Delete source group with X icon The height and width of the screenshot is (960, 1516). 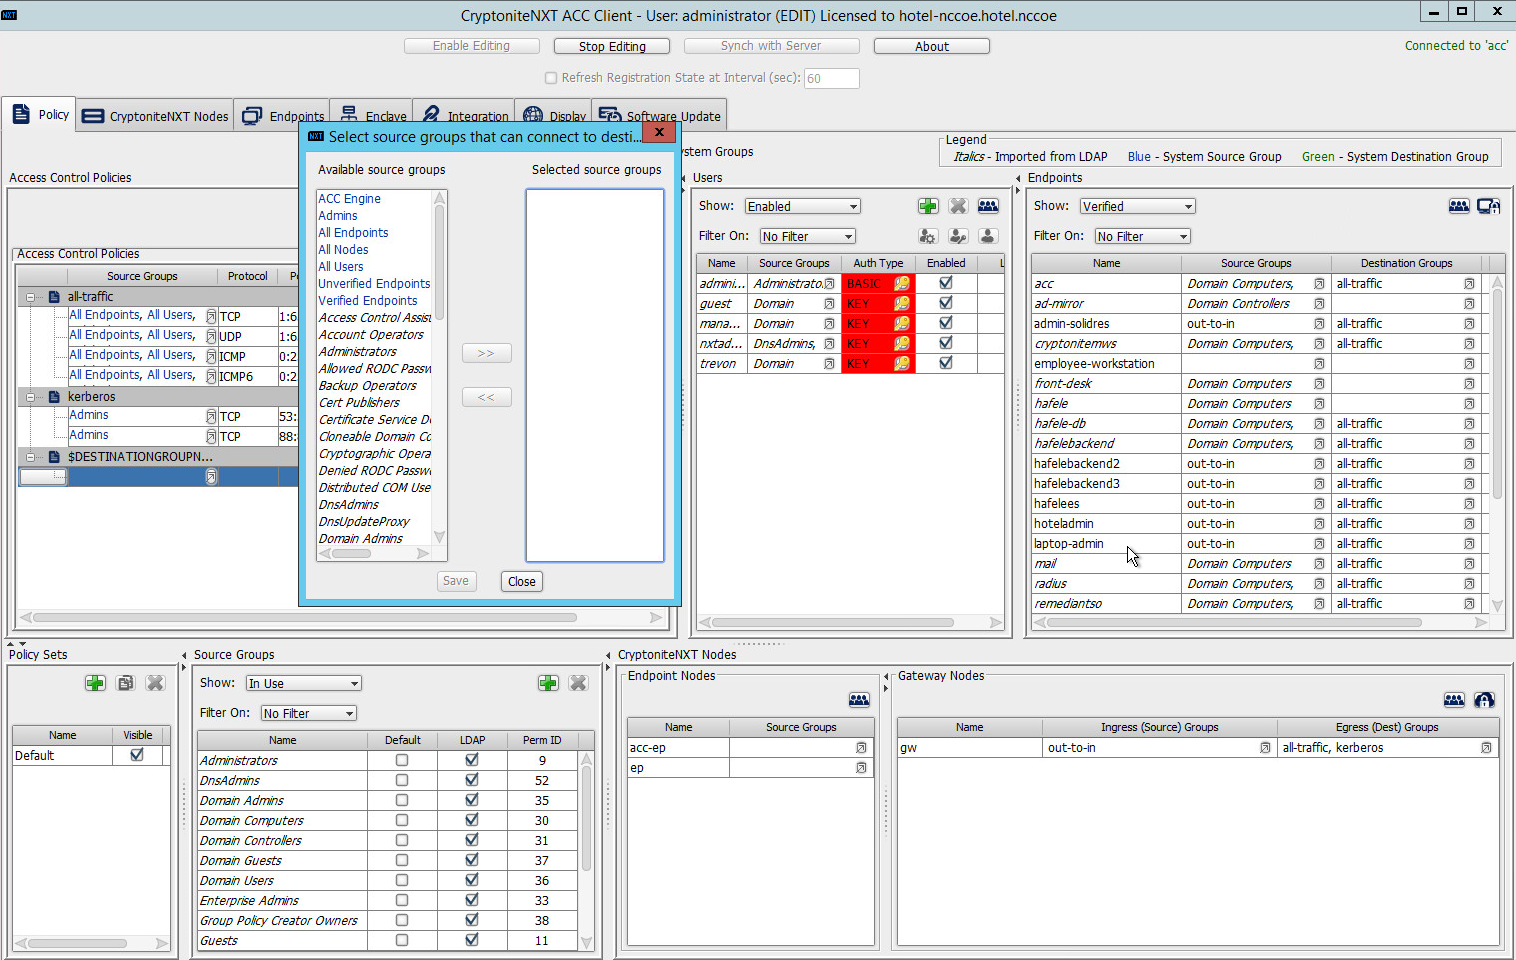pyautogui.click(x=578, y=683)
